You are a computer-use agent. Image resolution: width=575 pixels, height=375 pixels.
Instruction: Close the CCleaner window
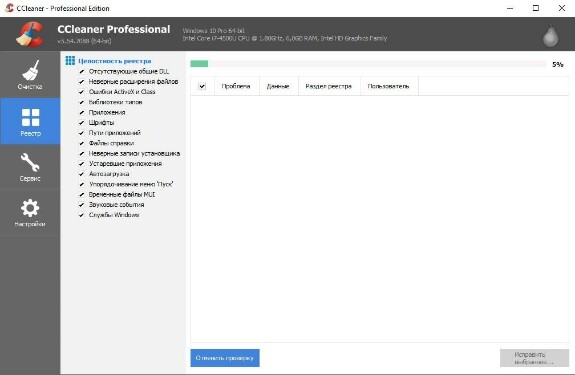(562, 8)
